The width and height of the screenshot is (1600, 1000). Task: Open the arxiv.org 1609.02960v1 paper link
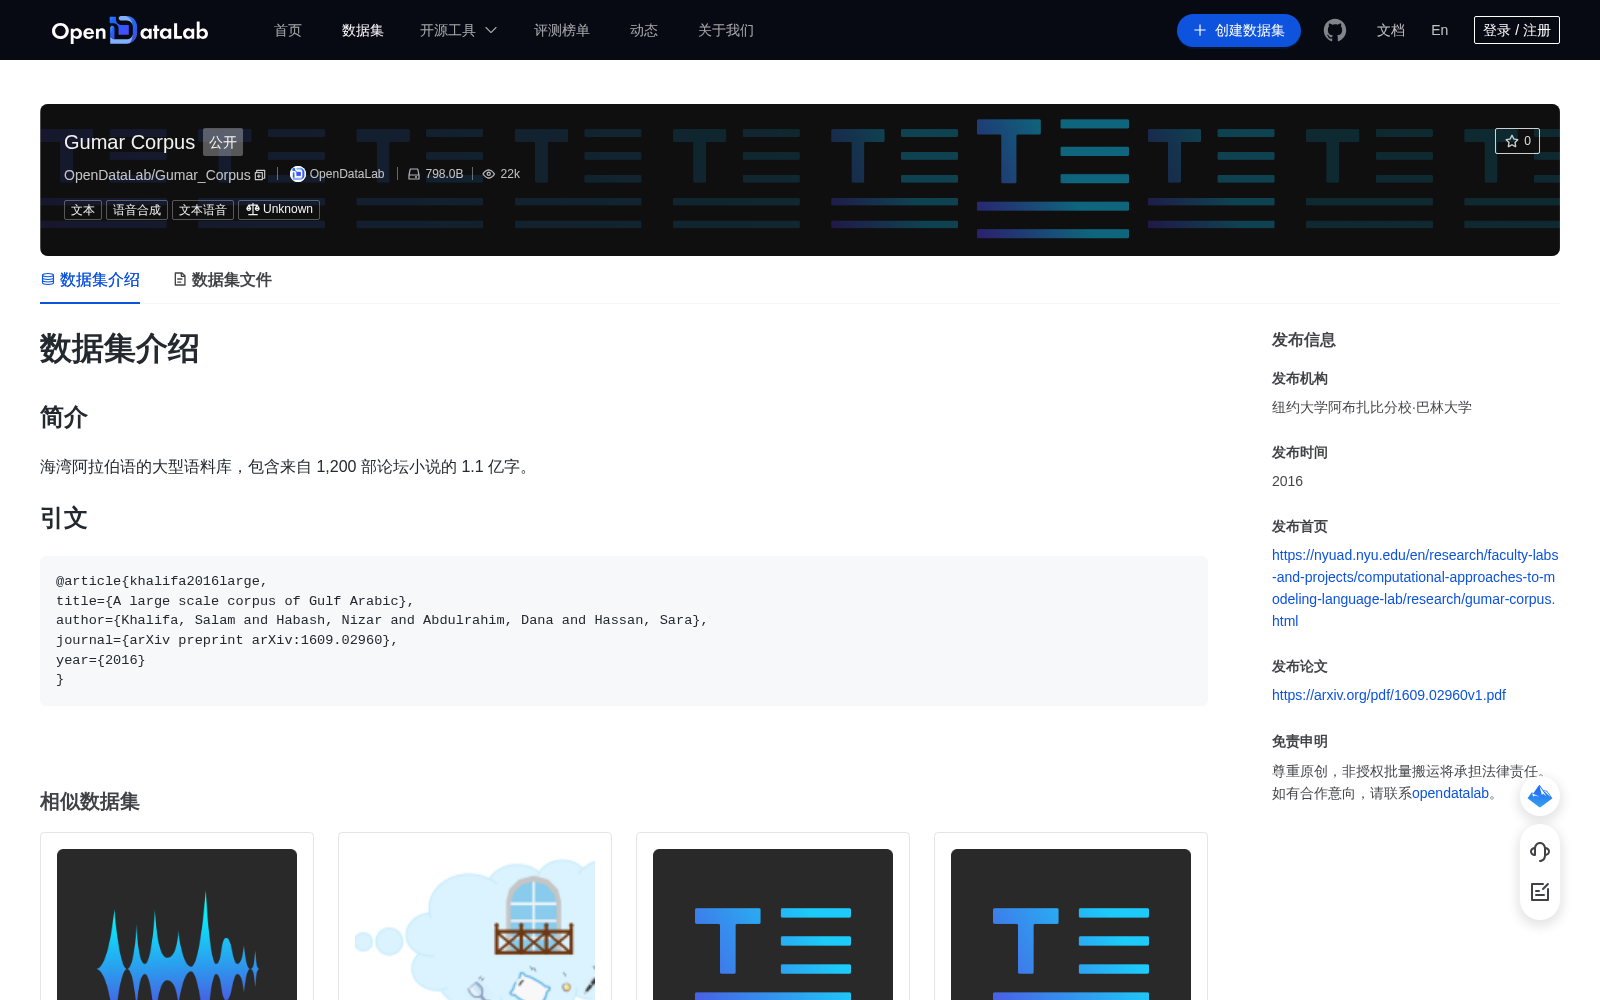tap(1389, 695)
